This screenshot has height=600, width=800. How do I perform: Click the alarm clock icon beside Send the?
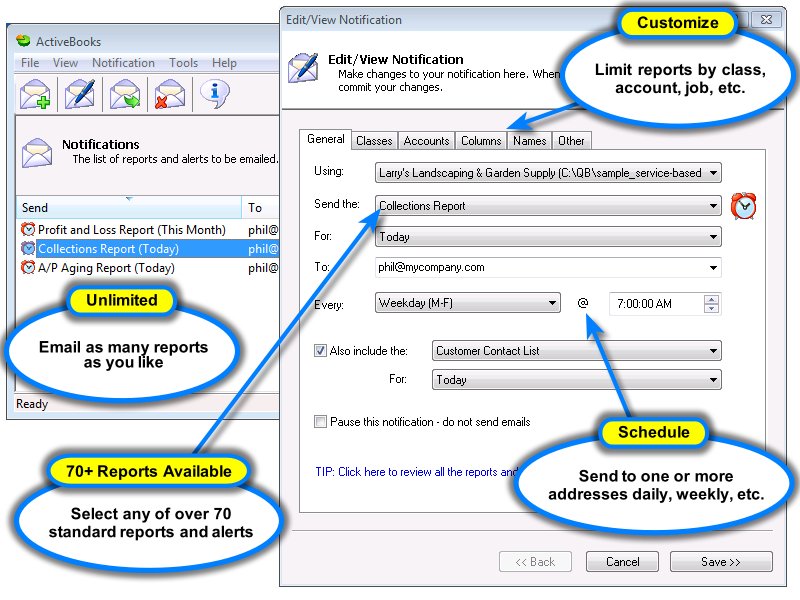743,206
